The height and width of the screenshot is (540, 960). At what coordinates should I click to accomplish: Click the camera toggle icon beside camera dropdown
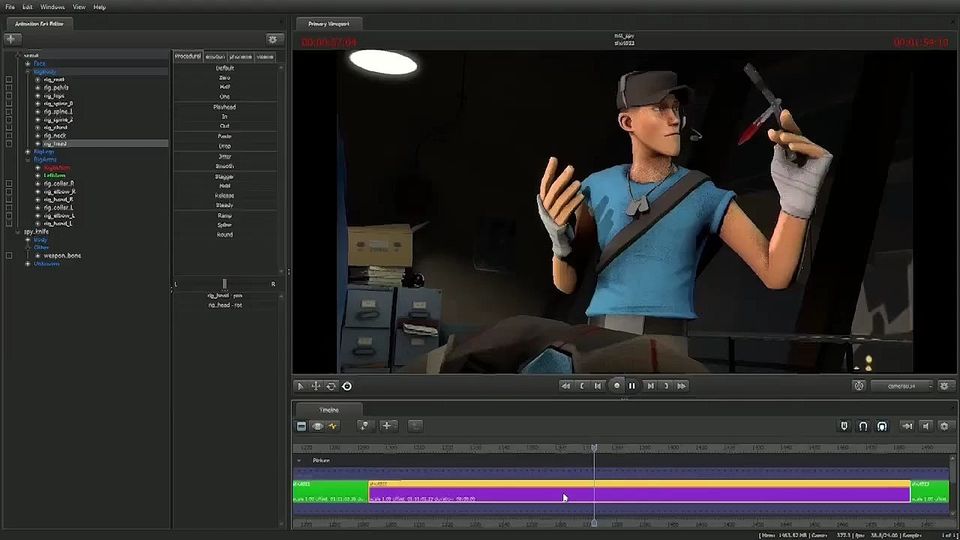pyautogui.click(x=859, y=386)
